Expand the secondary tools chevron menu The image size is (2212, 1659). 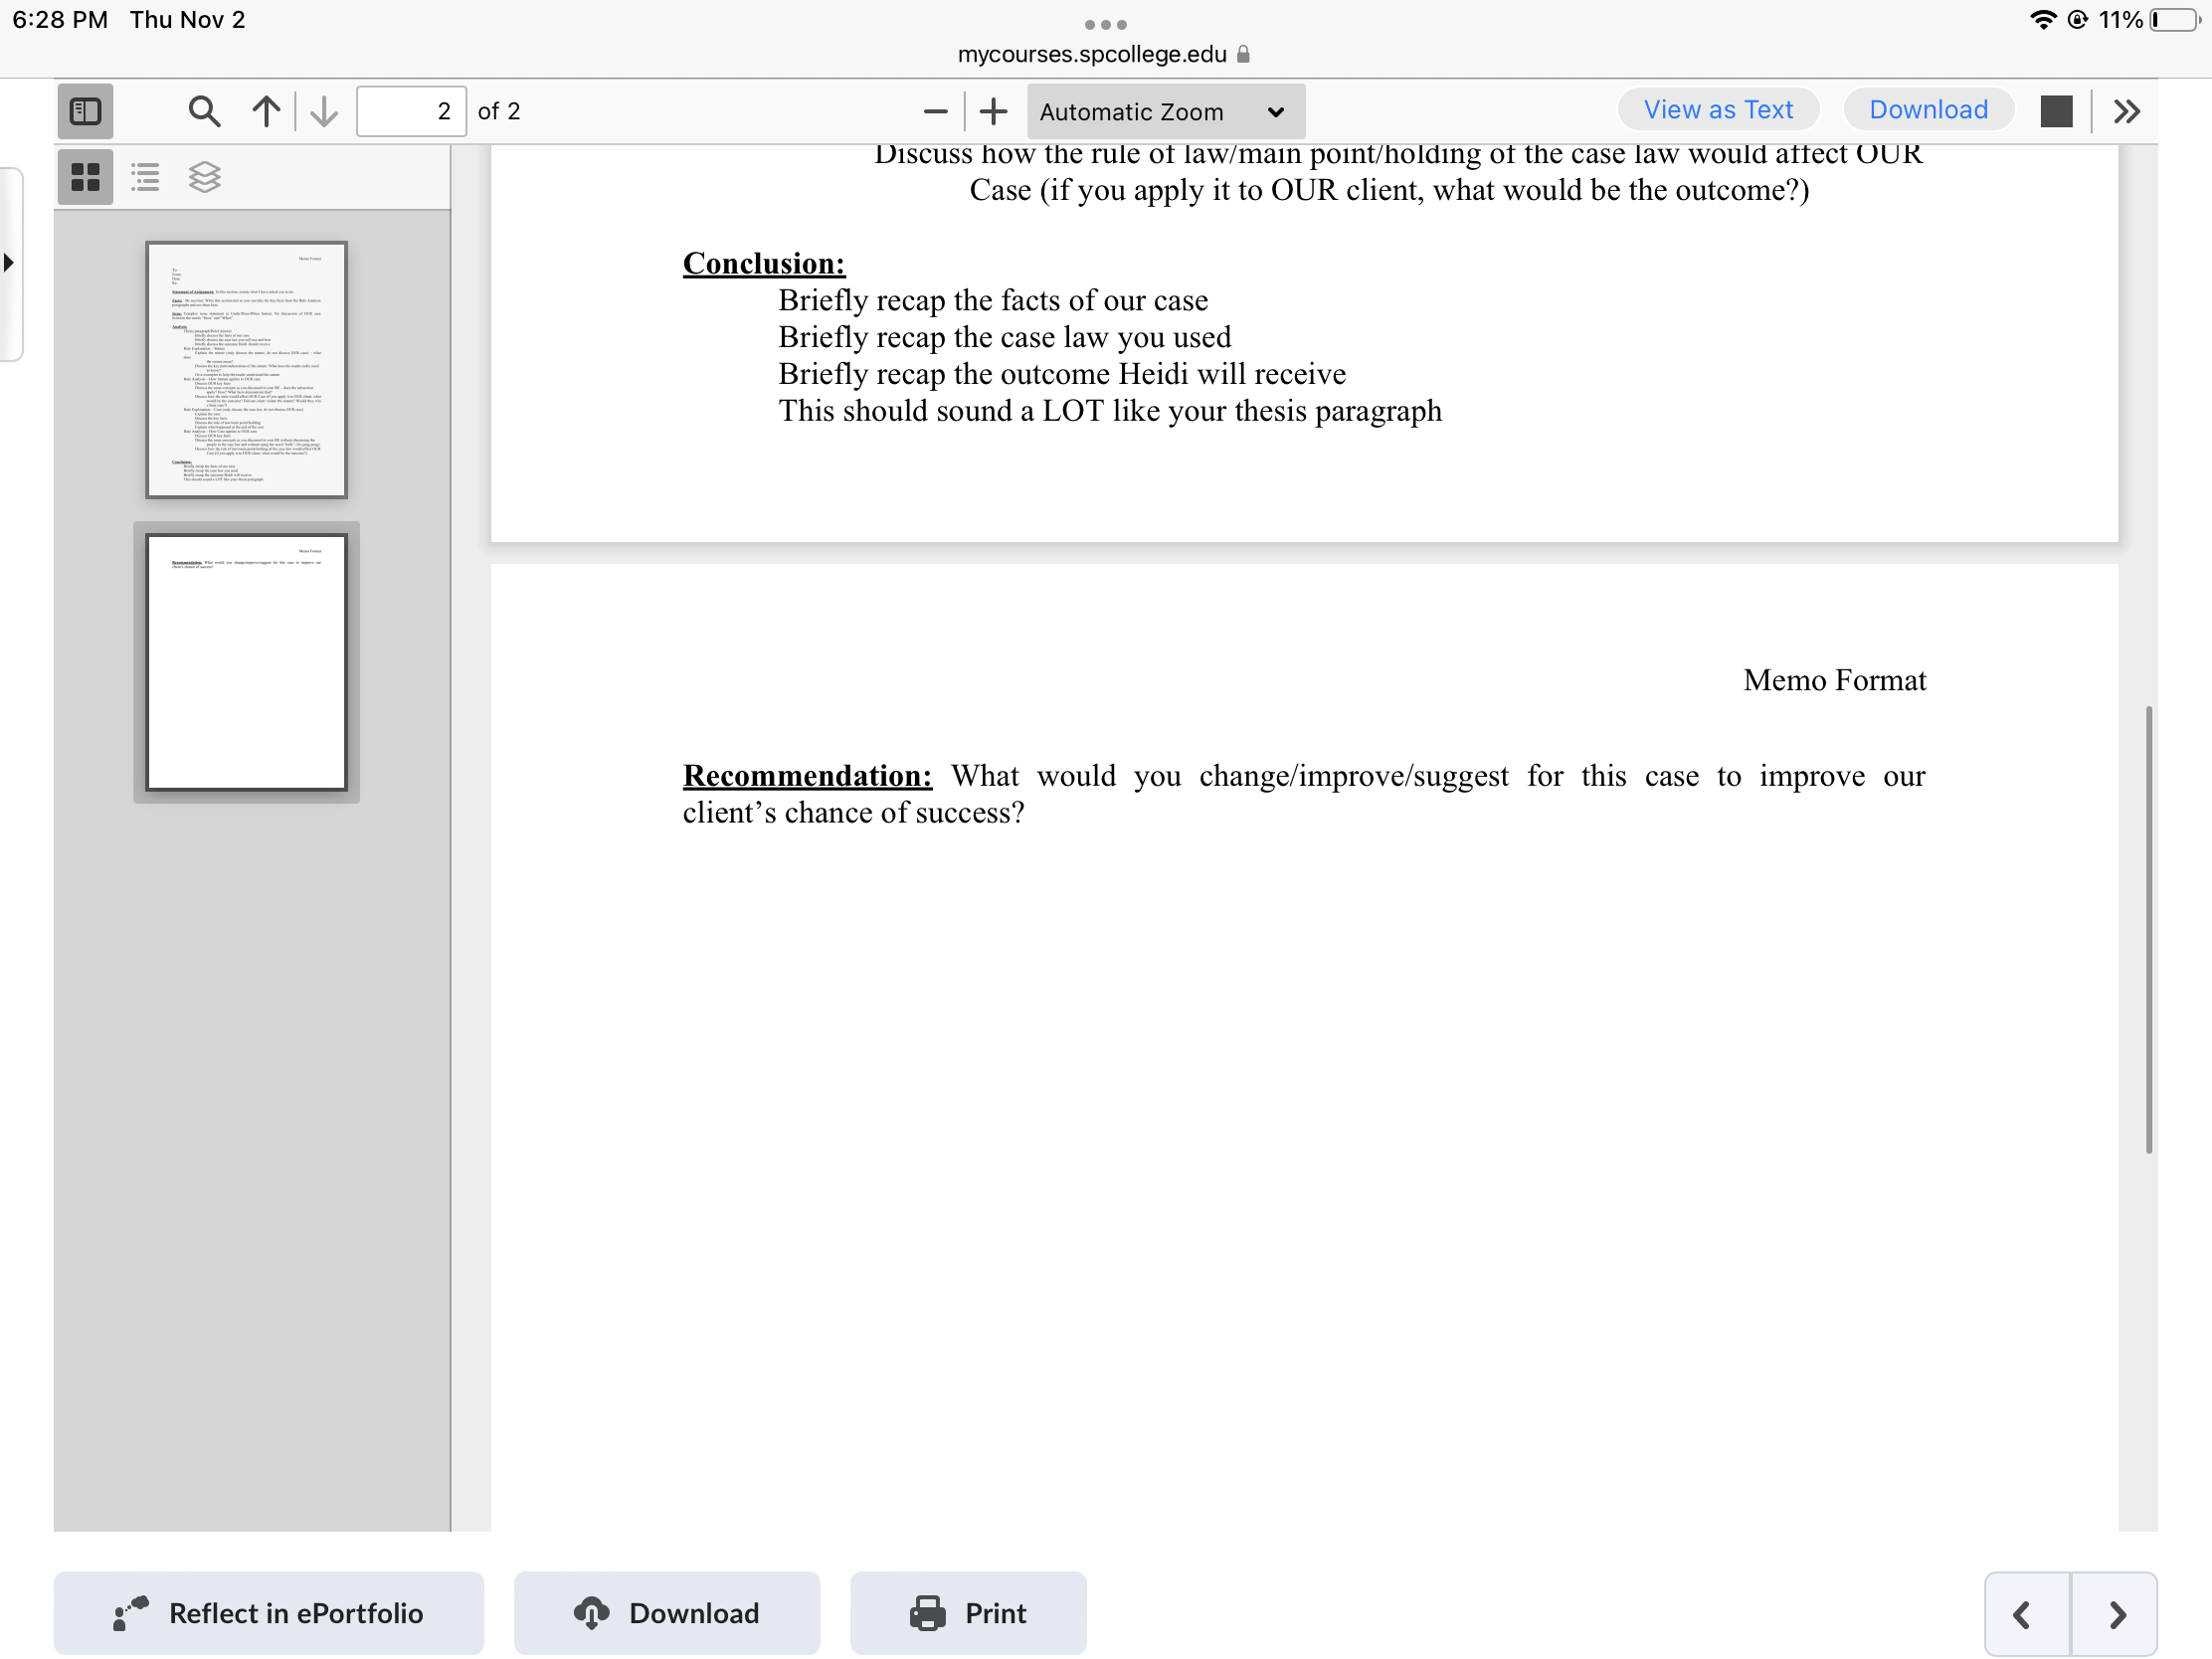[2126, 111]
